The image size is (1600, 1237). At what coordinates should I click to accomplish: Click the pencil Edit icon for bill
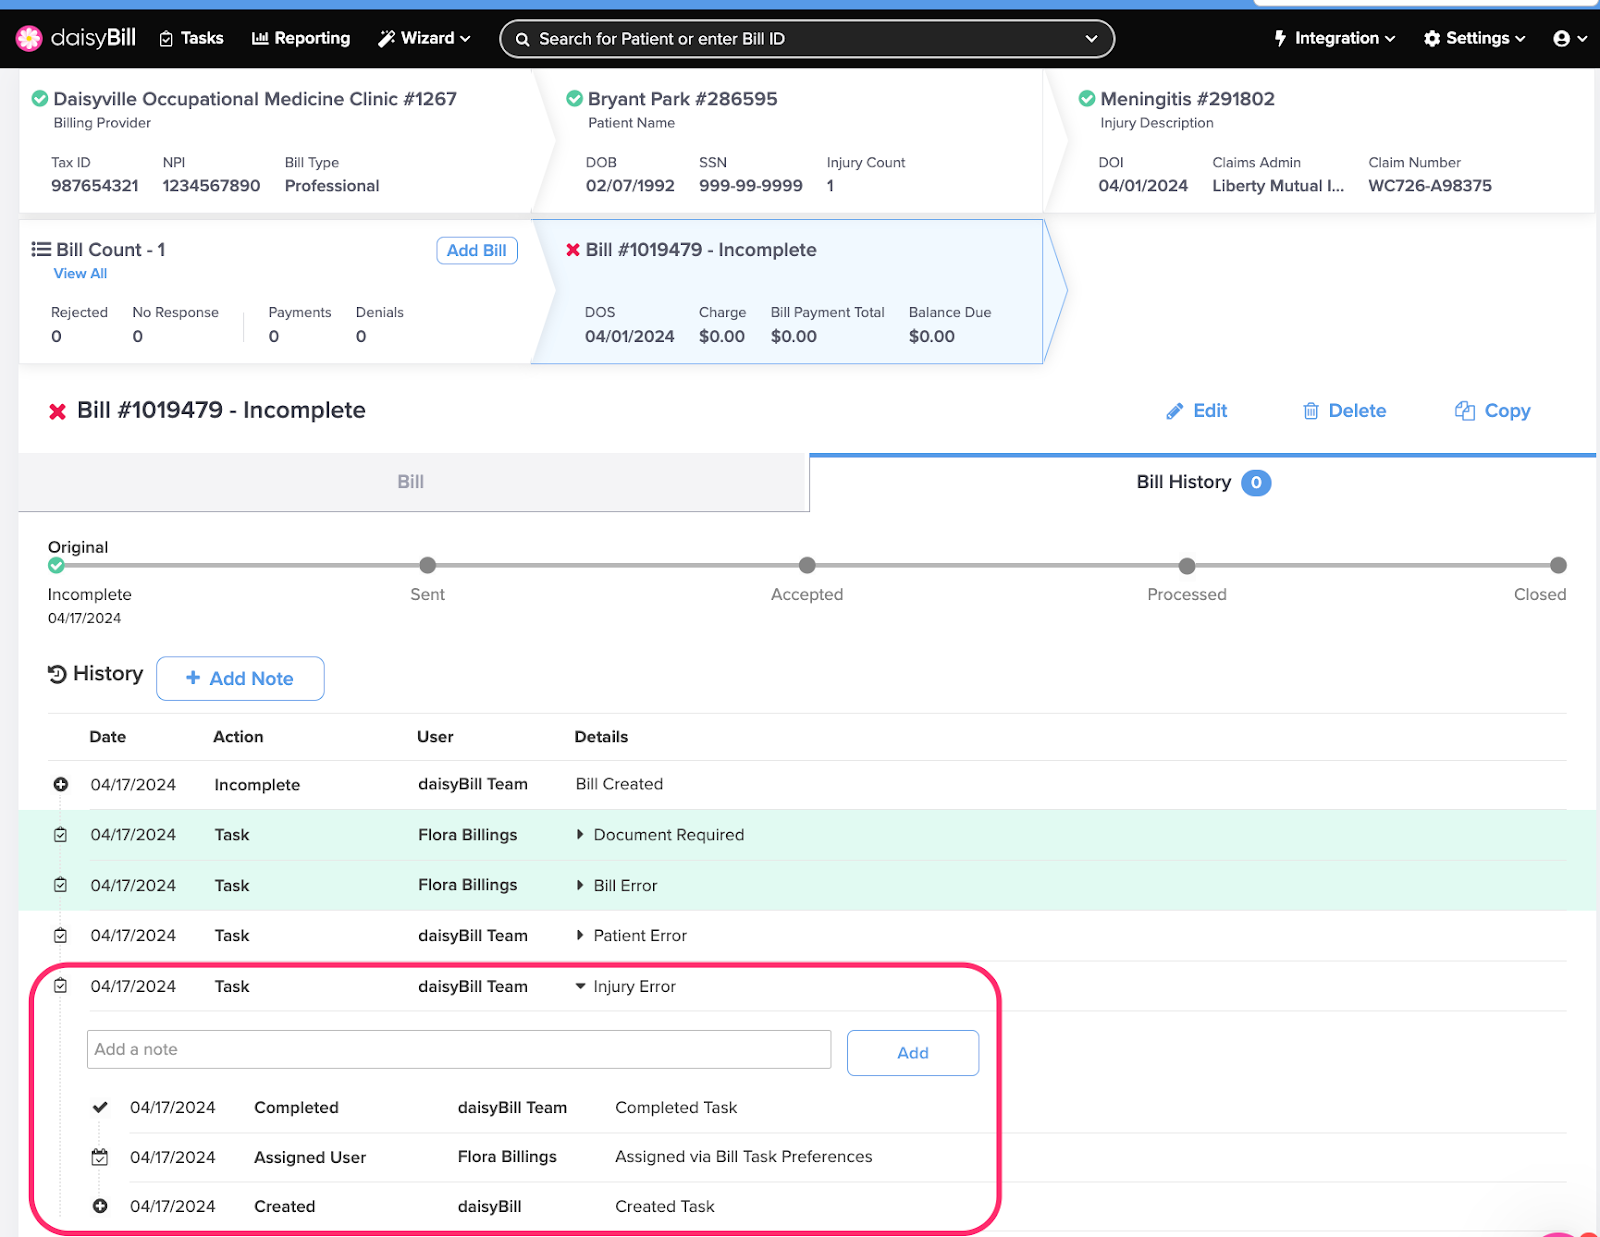[x=1174, y=411]
